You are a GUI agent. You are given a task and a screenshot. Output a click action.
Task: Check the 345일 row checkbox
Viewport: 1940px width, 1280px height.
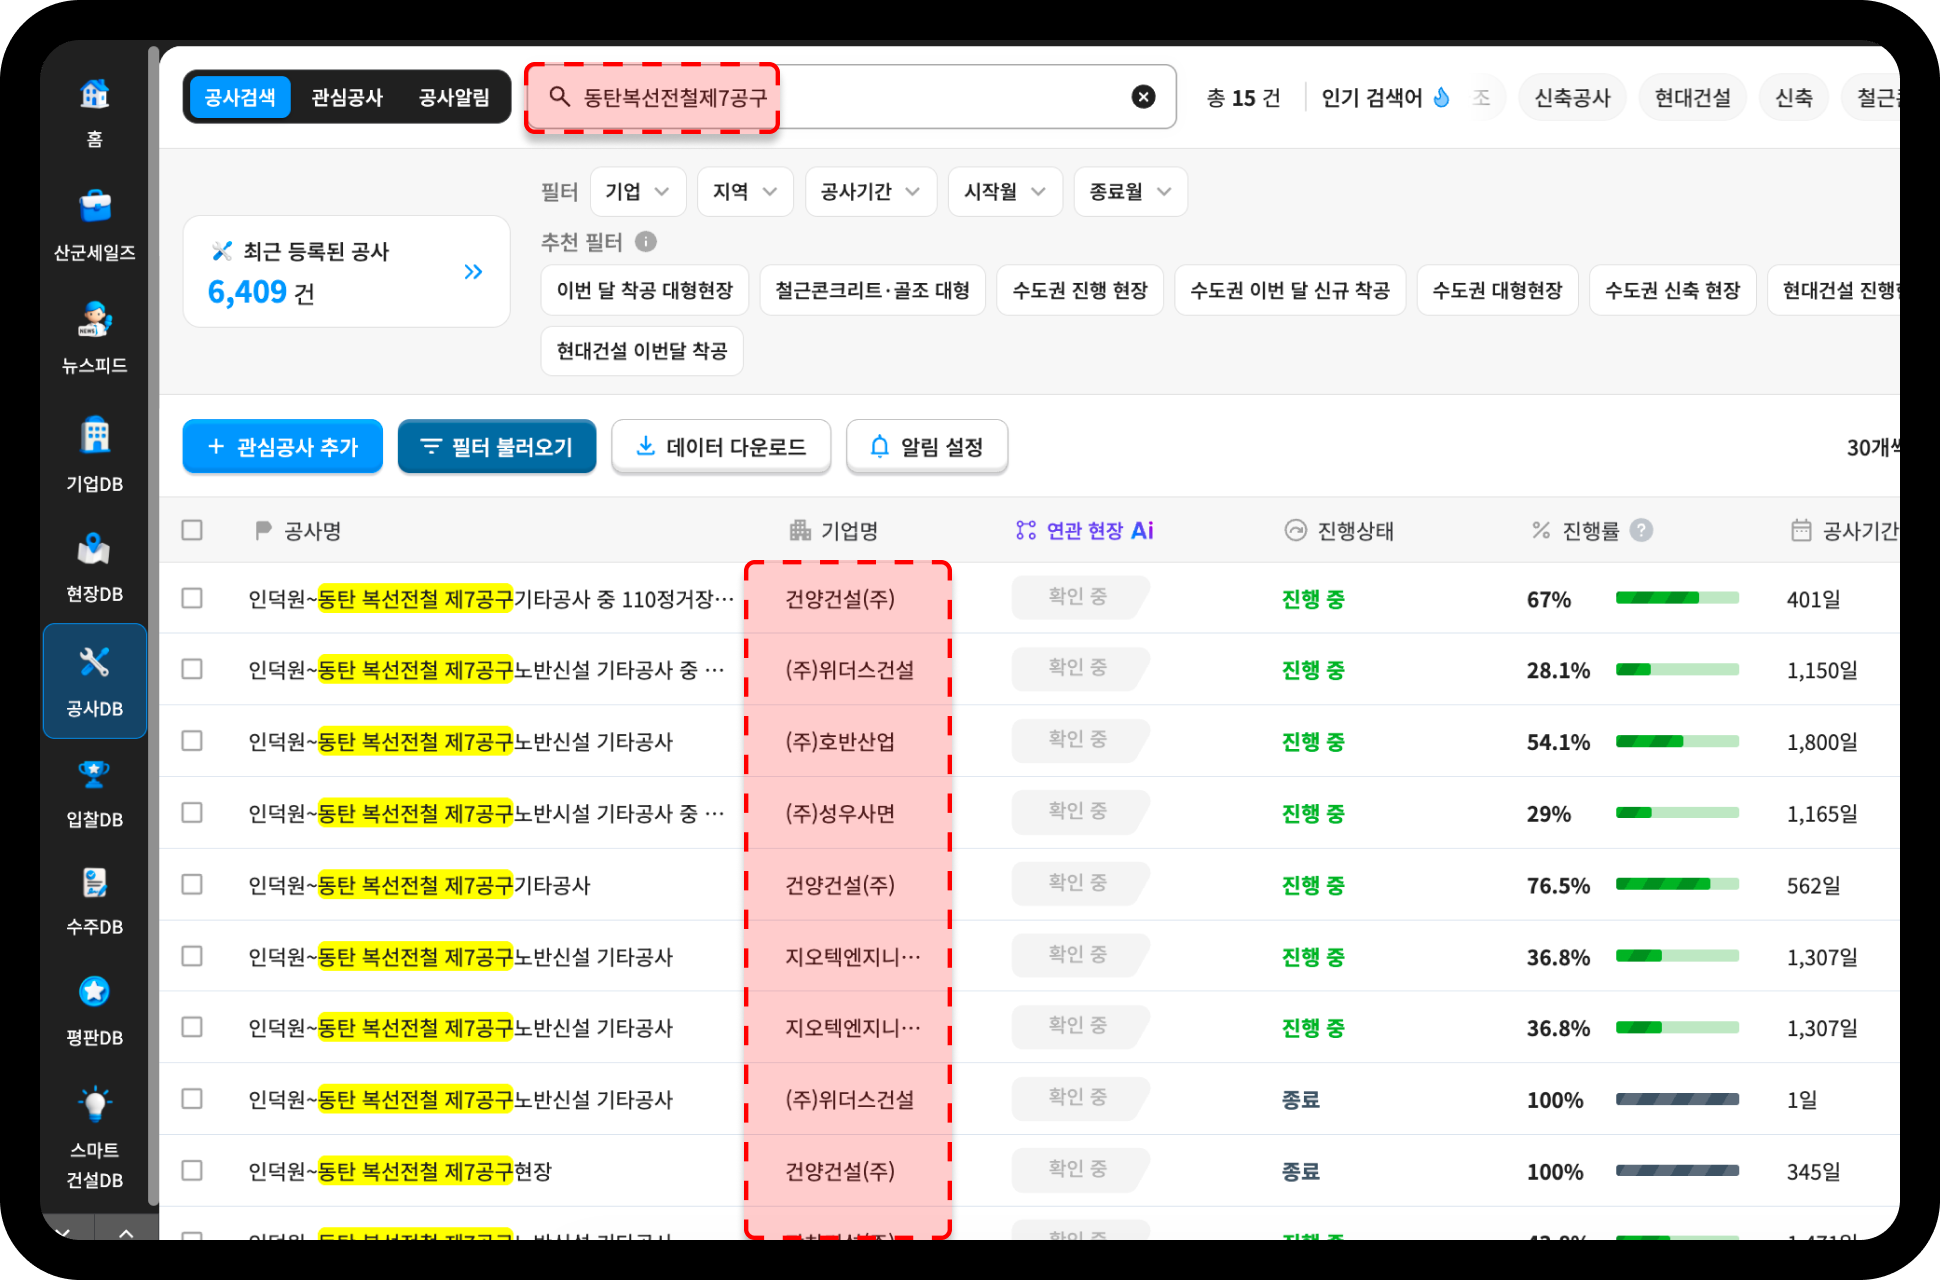point(192,1171)
